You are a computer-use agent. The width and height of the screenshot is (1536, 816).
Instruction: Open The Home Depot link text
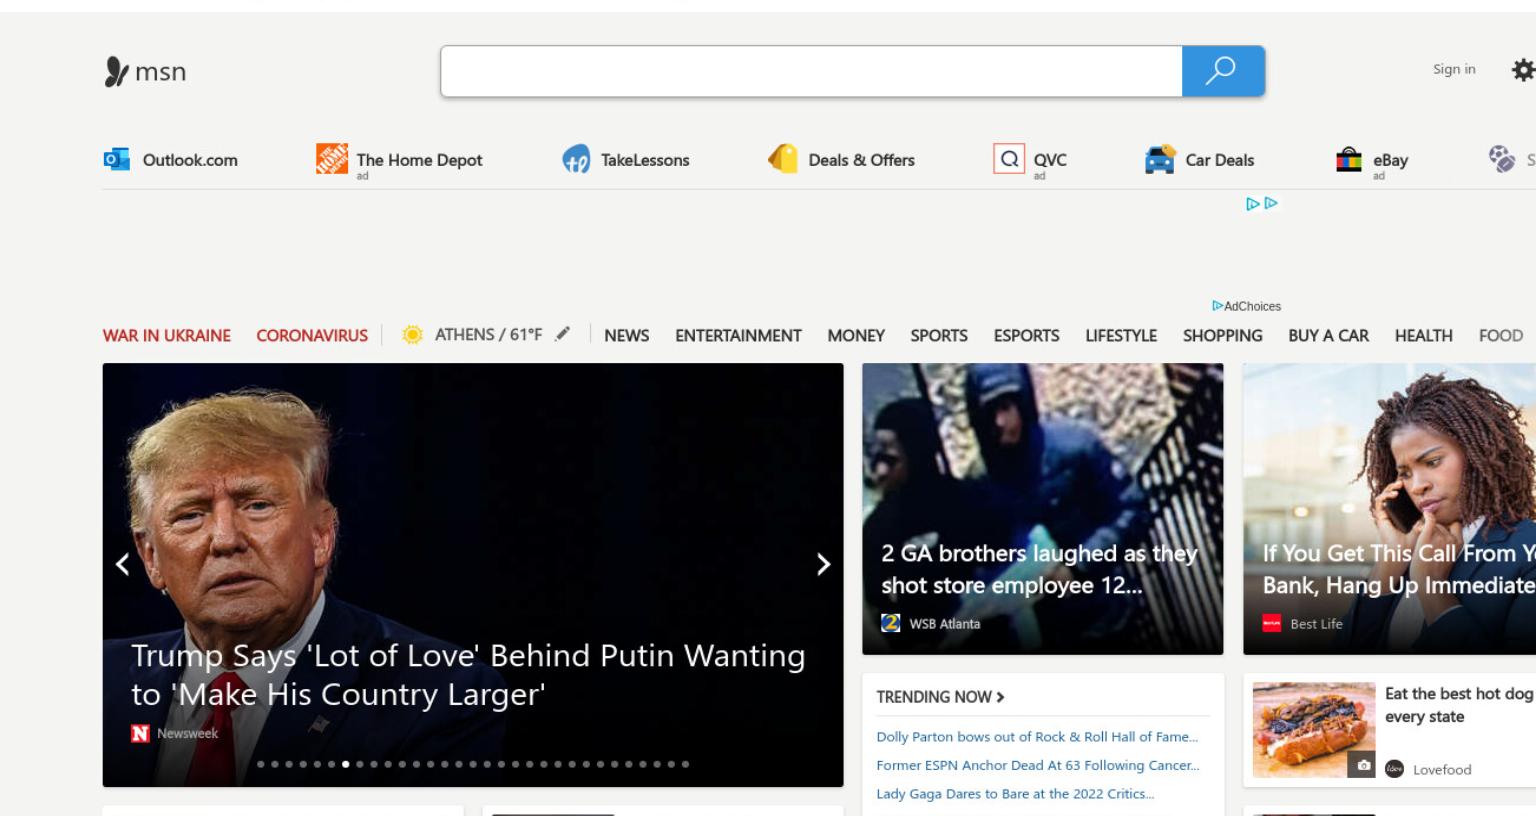419,160
